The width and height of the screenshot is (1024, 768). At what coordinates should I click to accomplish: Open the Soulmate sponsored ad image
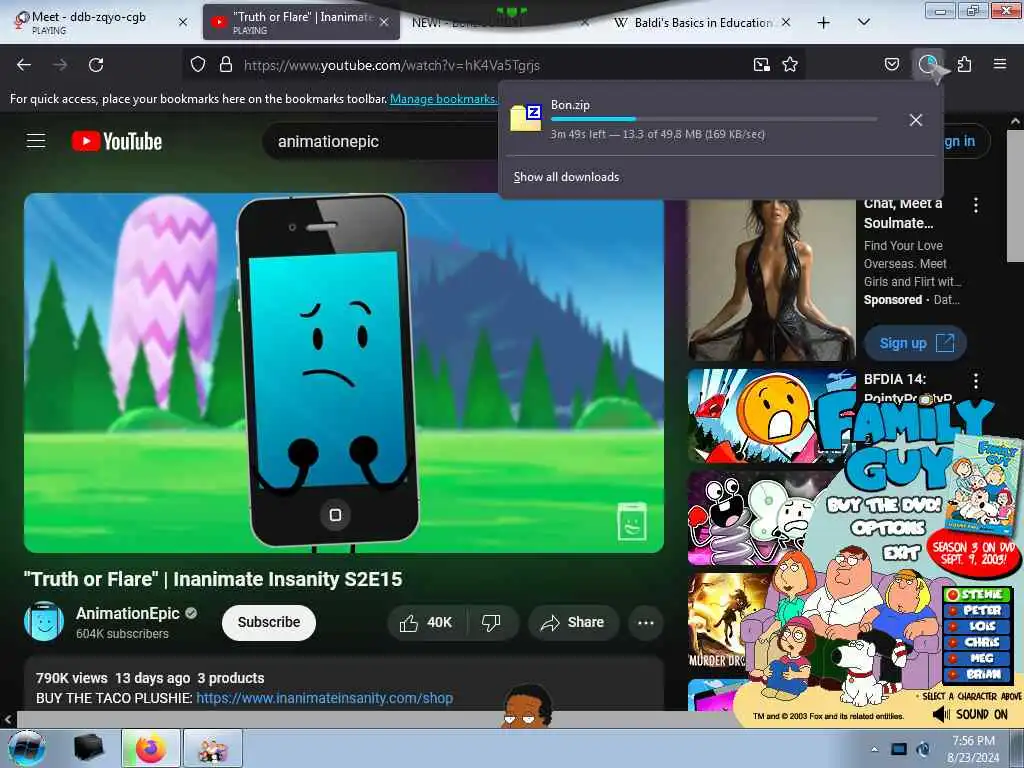click(x=771, y=280)
